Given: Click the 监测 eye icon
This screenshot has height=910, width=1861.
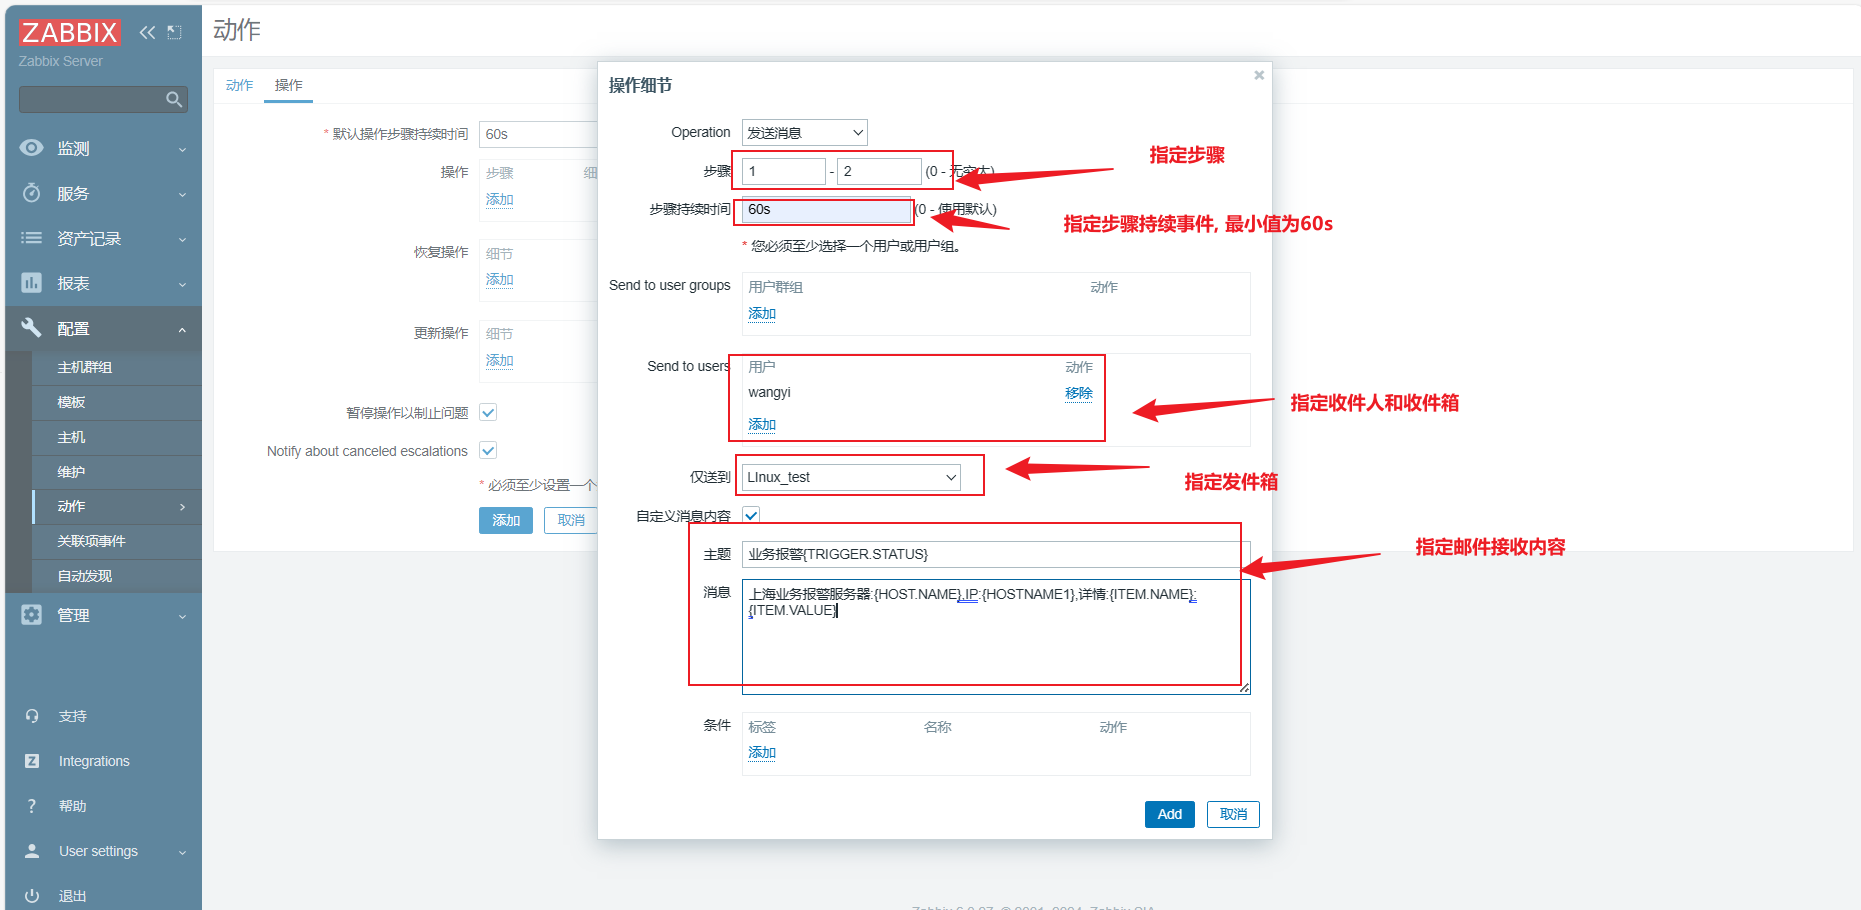Looking at the screenshot, I should tap(32, 148).
